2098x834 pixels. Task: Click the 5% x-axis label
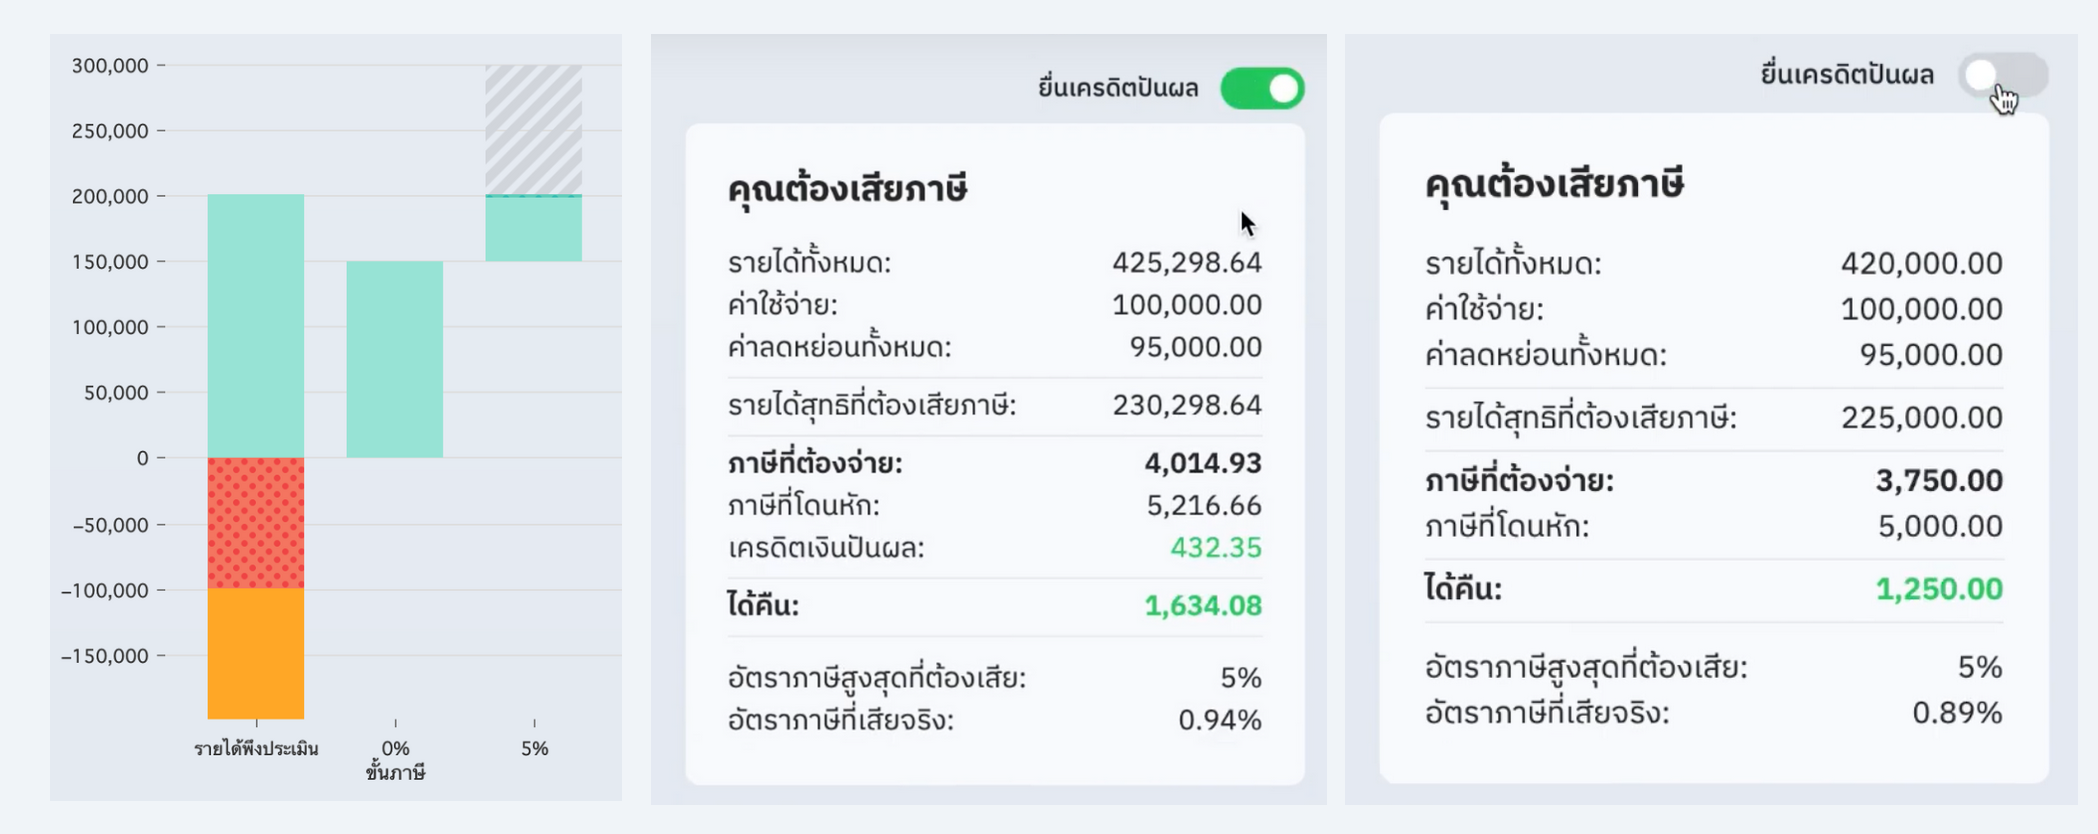pos(534,748)
